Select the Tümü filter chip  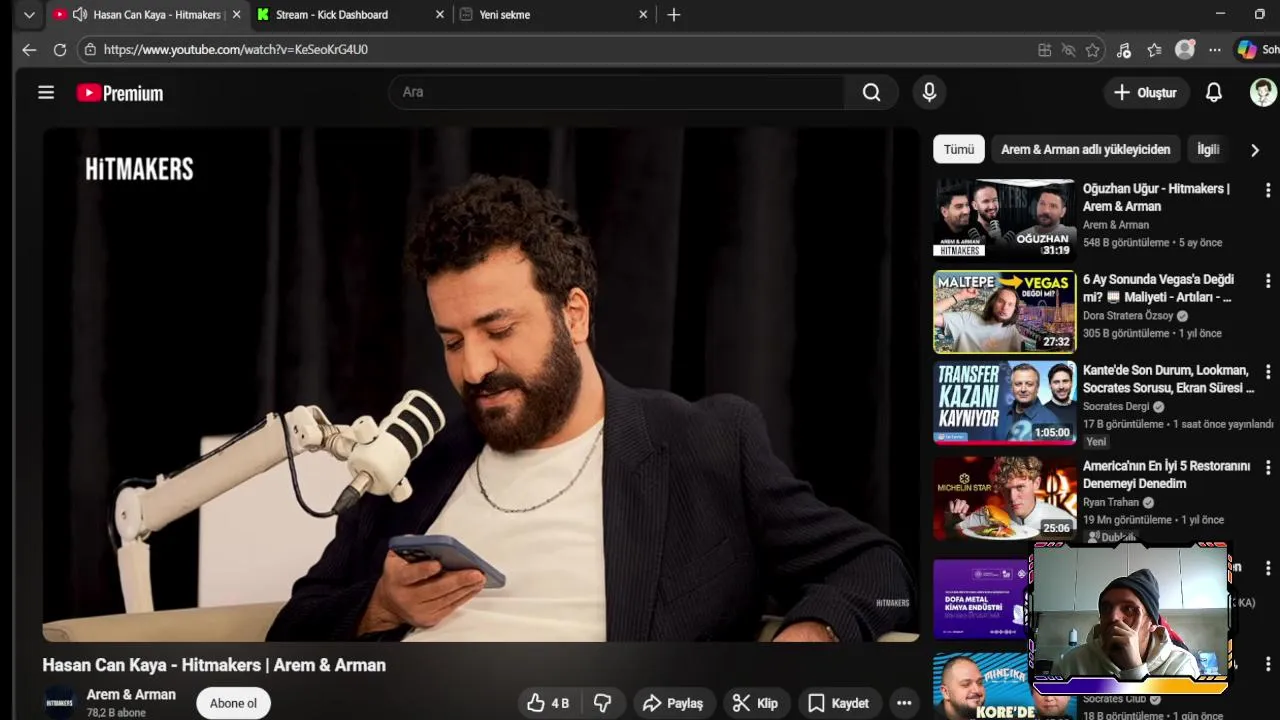(x=958, y=149)
